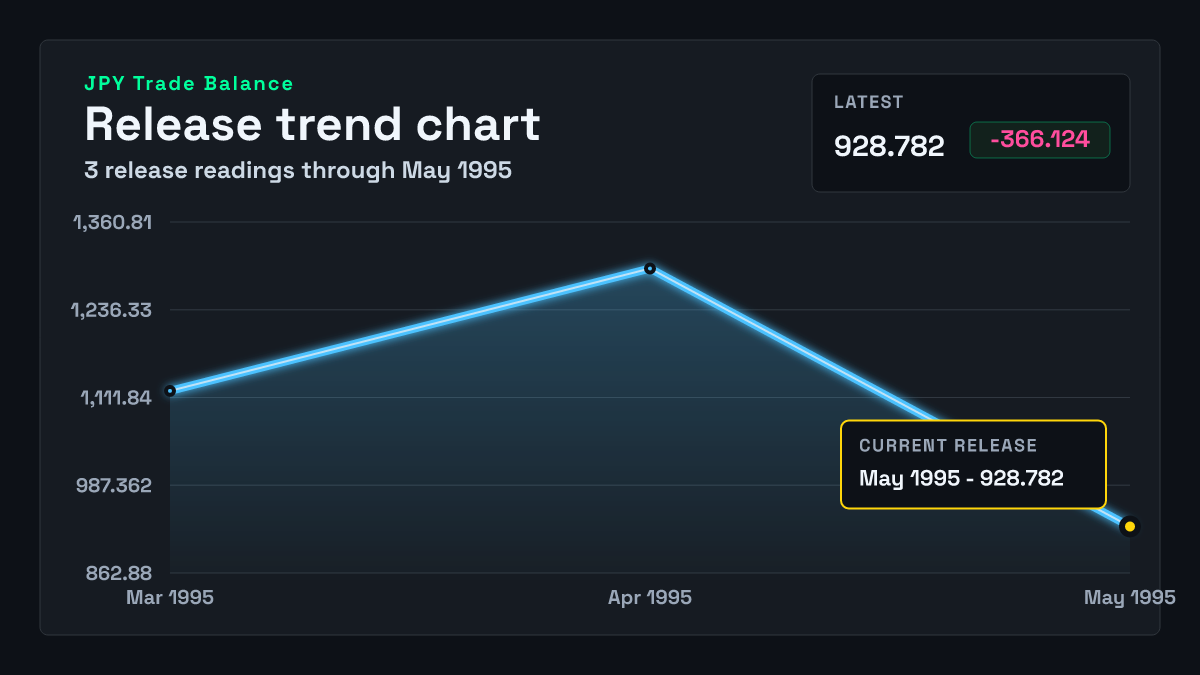Screen dimensions: 1200x675
Task: Click the 1,236.33 y-axis label
Action: [111, 309]
